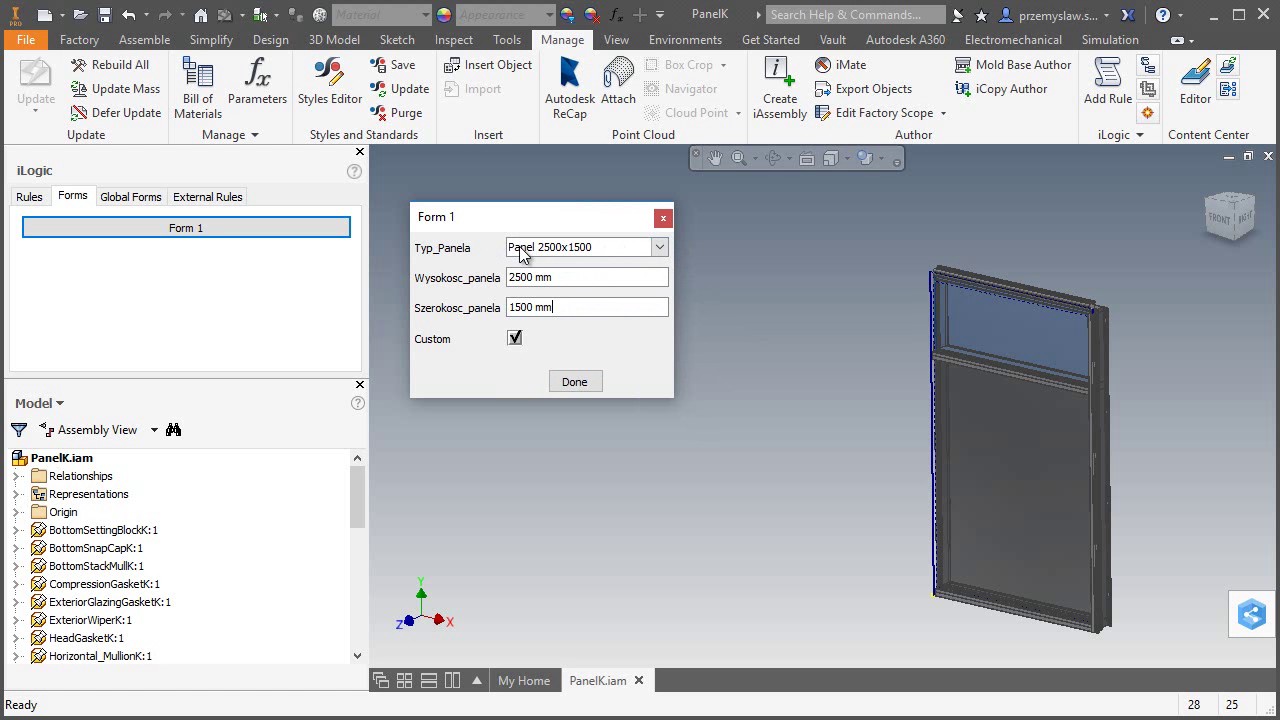The image size is (1280, 720).
Task: Launch the Styles Editor
Action: 330,81
